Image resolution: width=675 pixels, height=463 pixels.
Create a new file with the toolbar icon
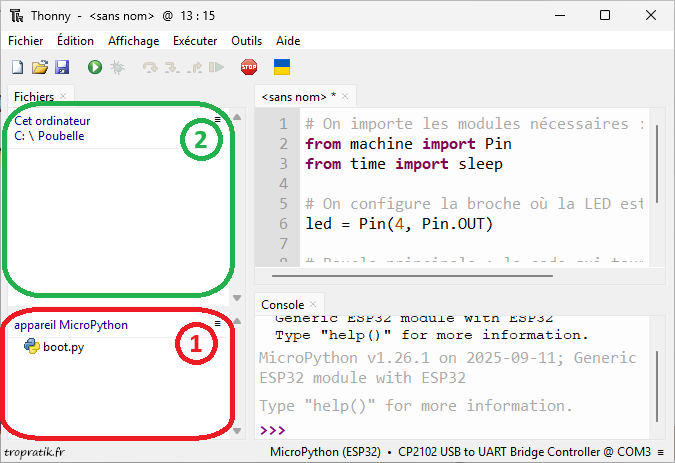click(17, 67)
